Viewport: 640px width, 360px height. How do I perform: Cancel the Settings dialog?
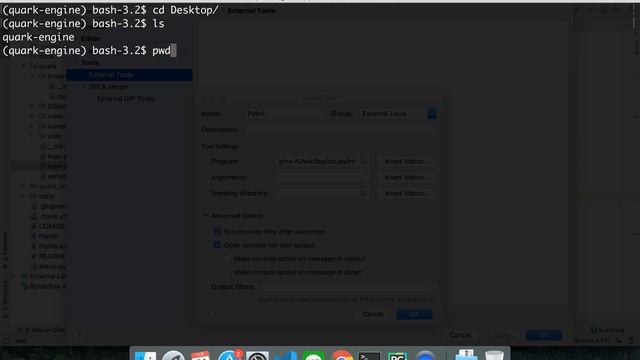(x=460, y=335)
